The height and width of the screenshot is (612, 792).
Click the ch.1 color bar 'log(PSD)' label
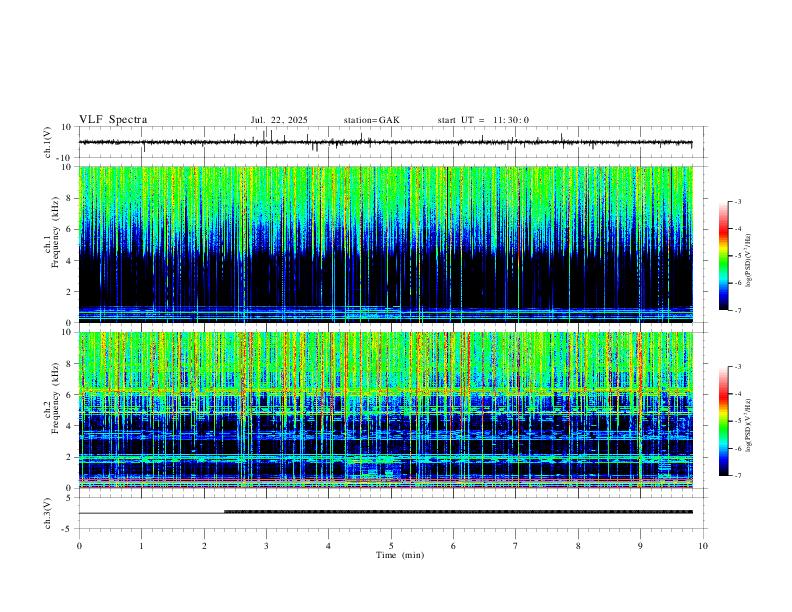750,261
